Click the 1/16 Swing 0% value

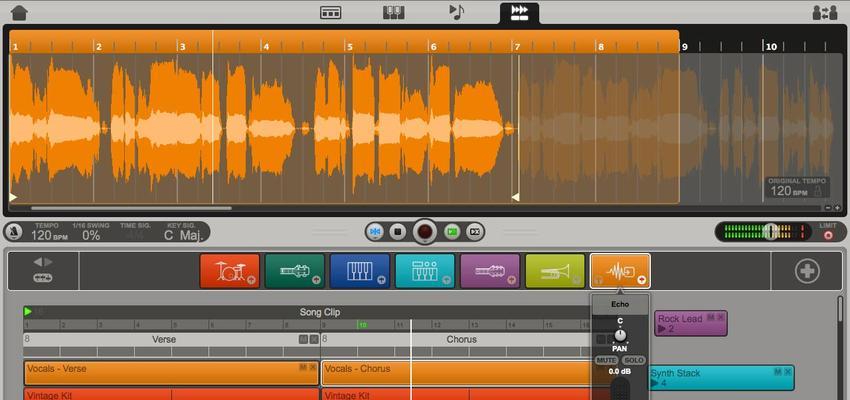tap(91, 235)
